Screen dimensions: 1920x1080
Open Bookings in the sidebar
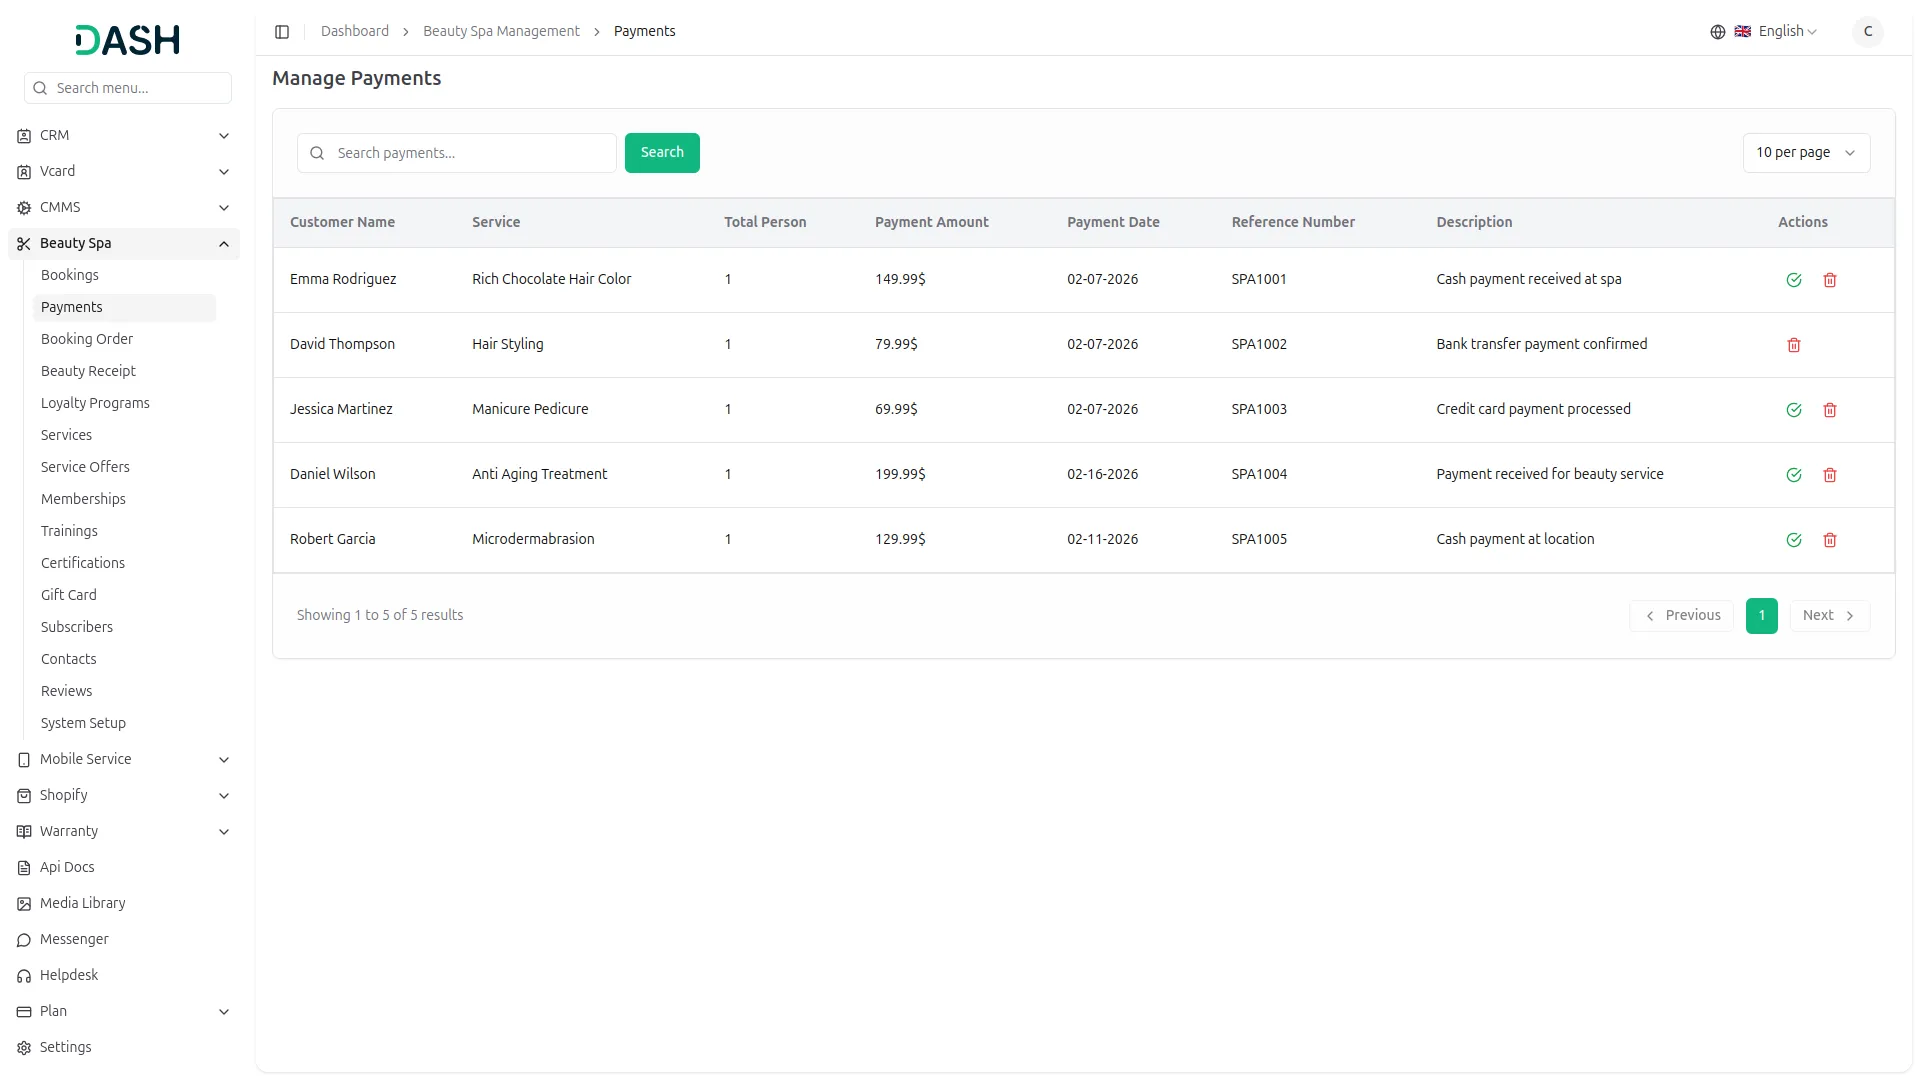tap(70, 275)
